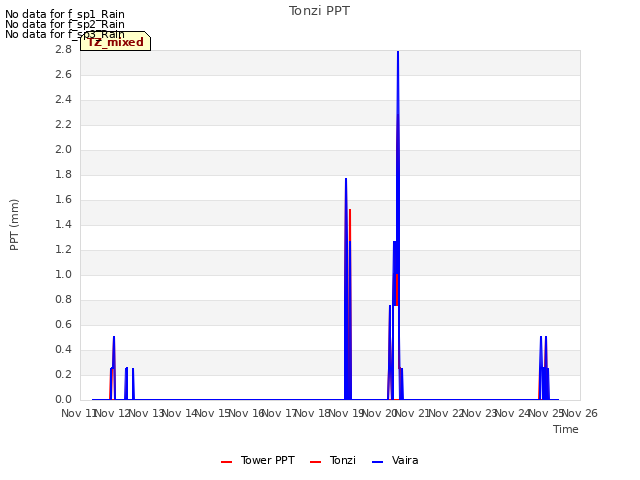Click the Vaira legend entry
The width and height of the screenshot is (640, 480).
pos(395,460)
